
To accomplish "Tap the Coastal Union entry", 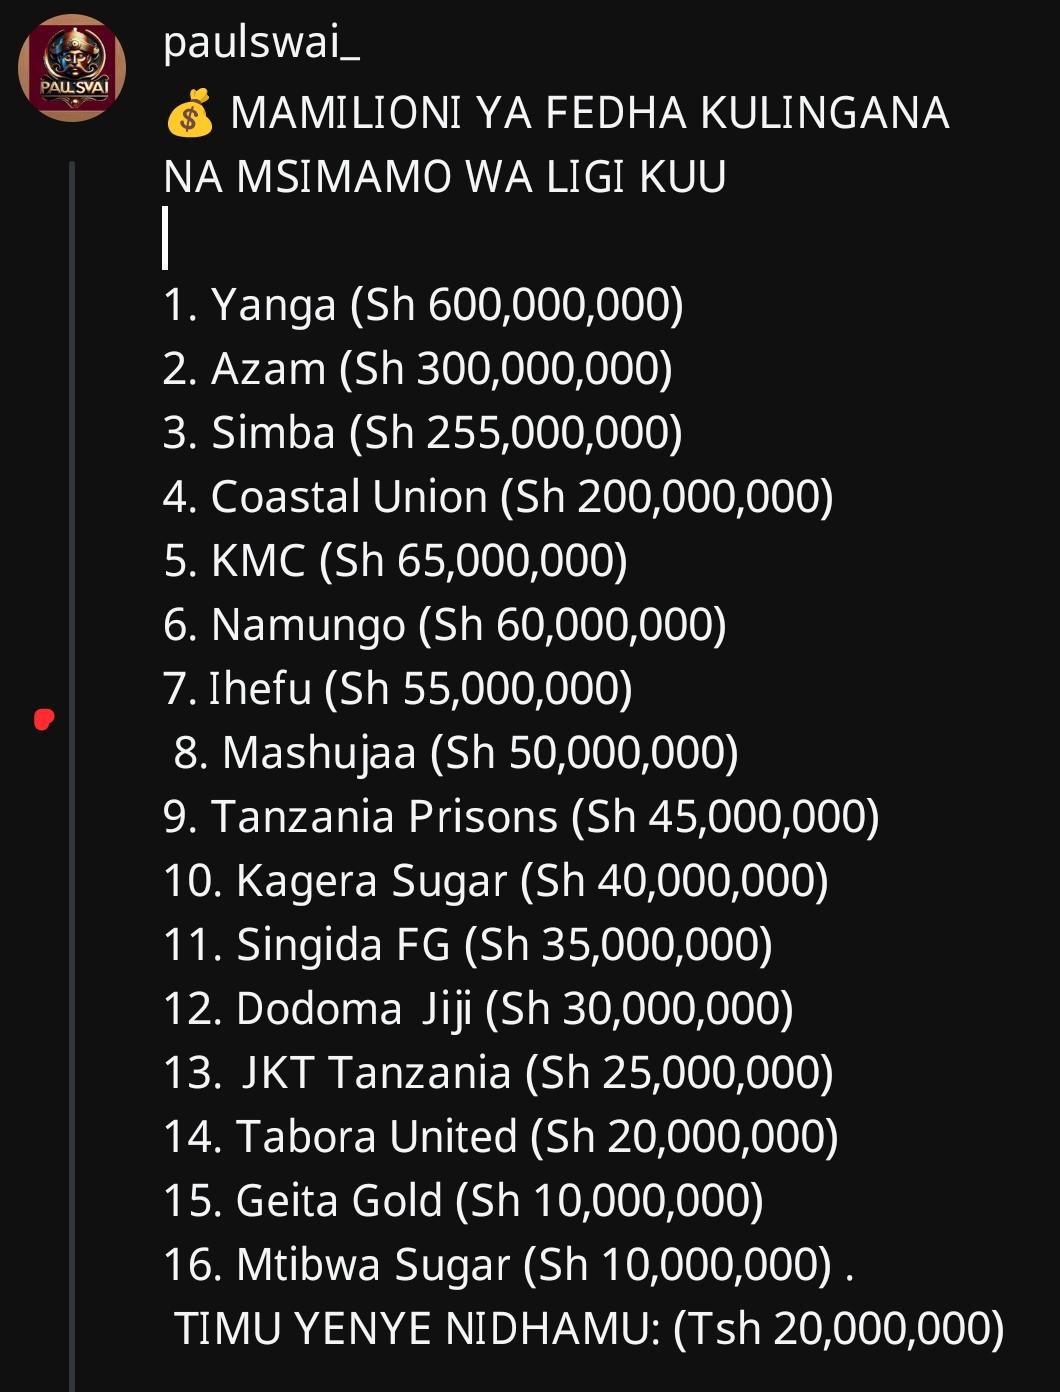I will tap(498, 497).
